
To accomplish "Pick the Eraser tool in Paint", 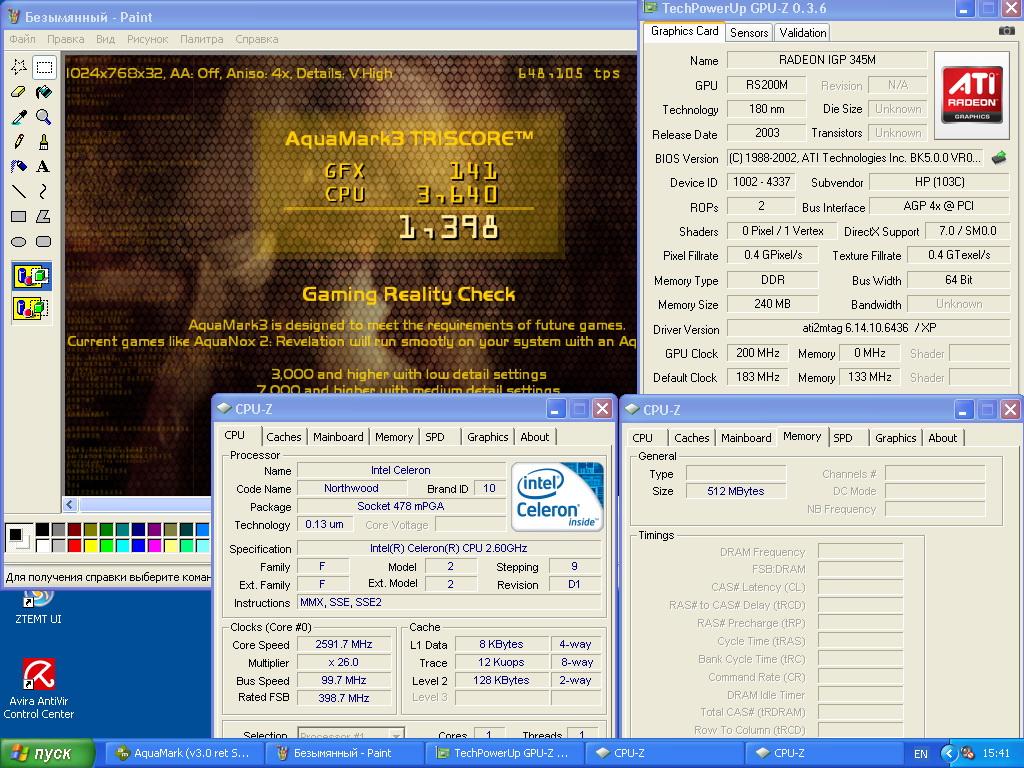I will pyautogui.click(x=18, y=91).
